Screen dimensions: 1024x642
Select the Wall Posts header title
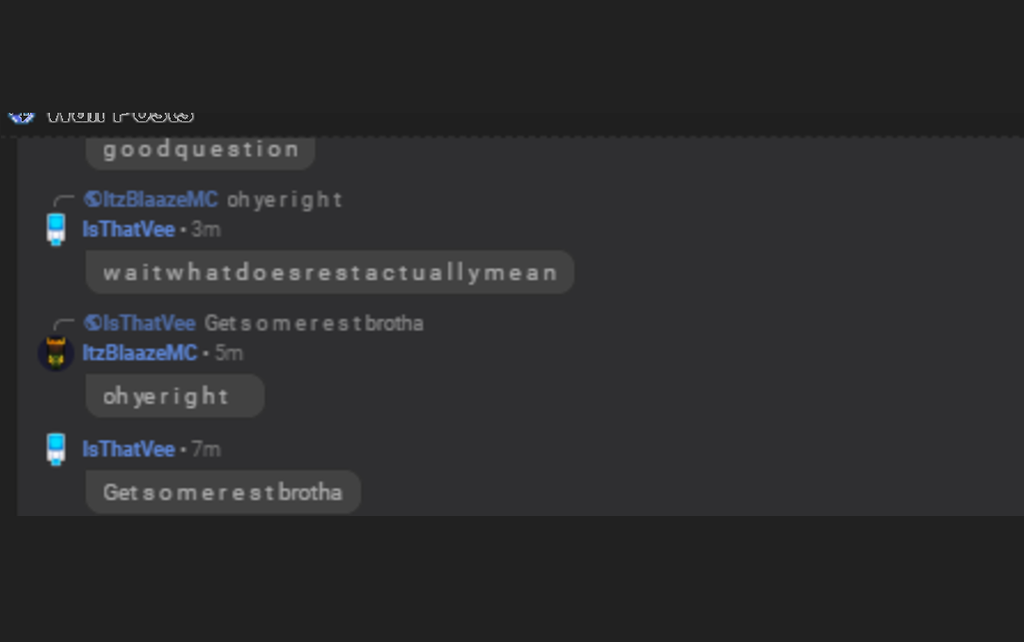pos(121,116)
